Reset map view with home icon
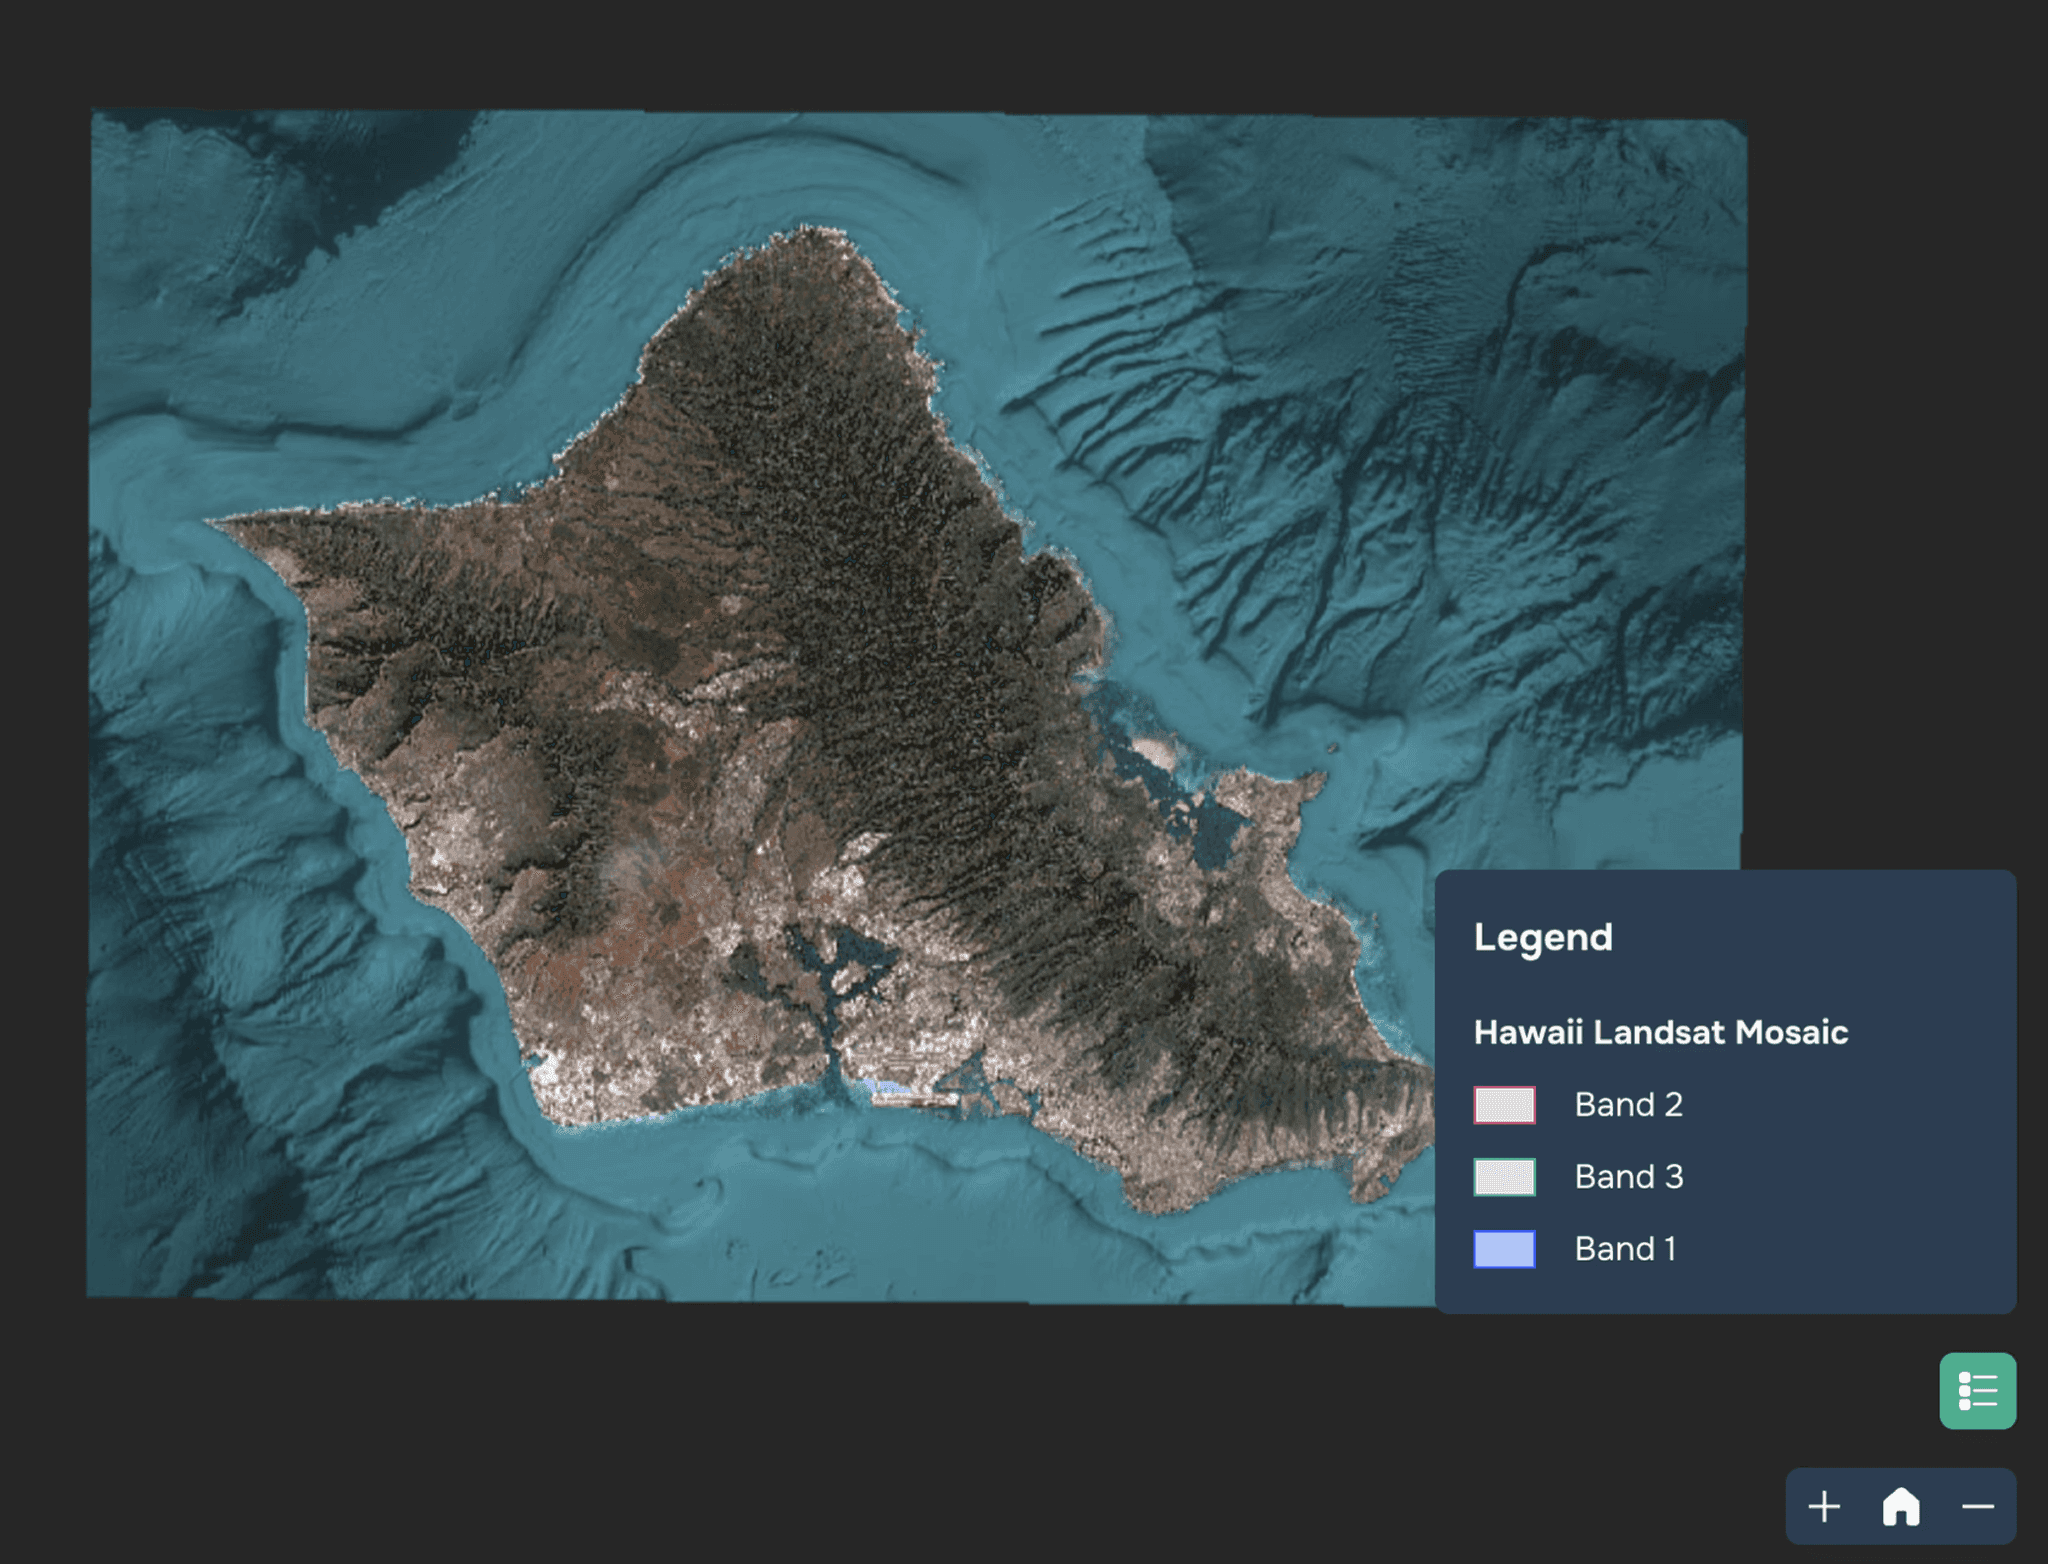 [x=1901, y=1506]
